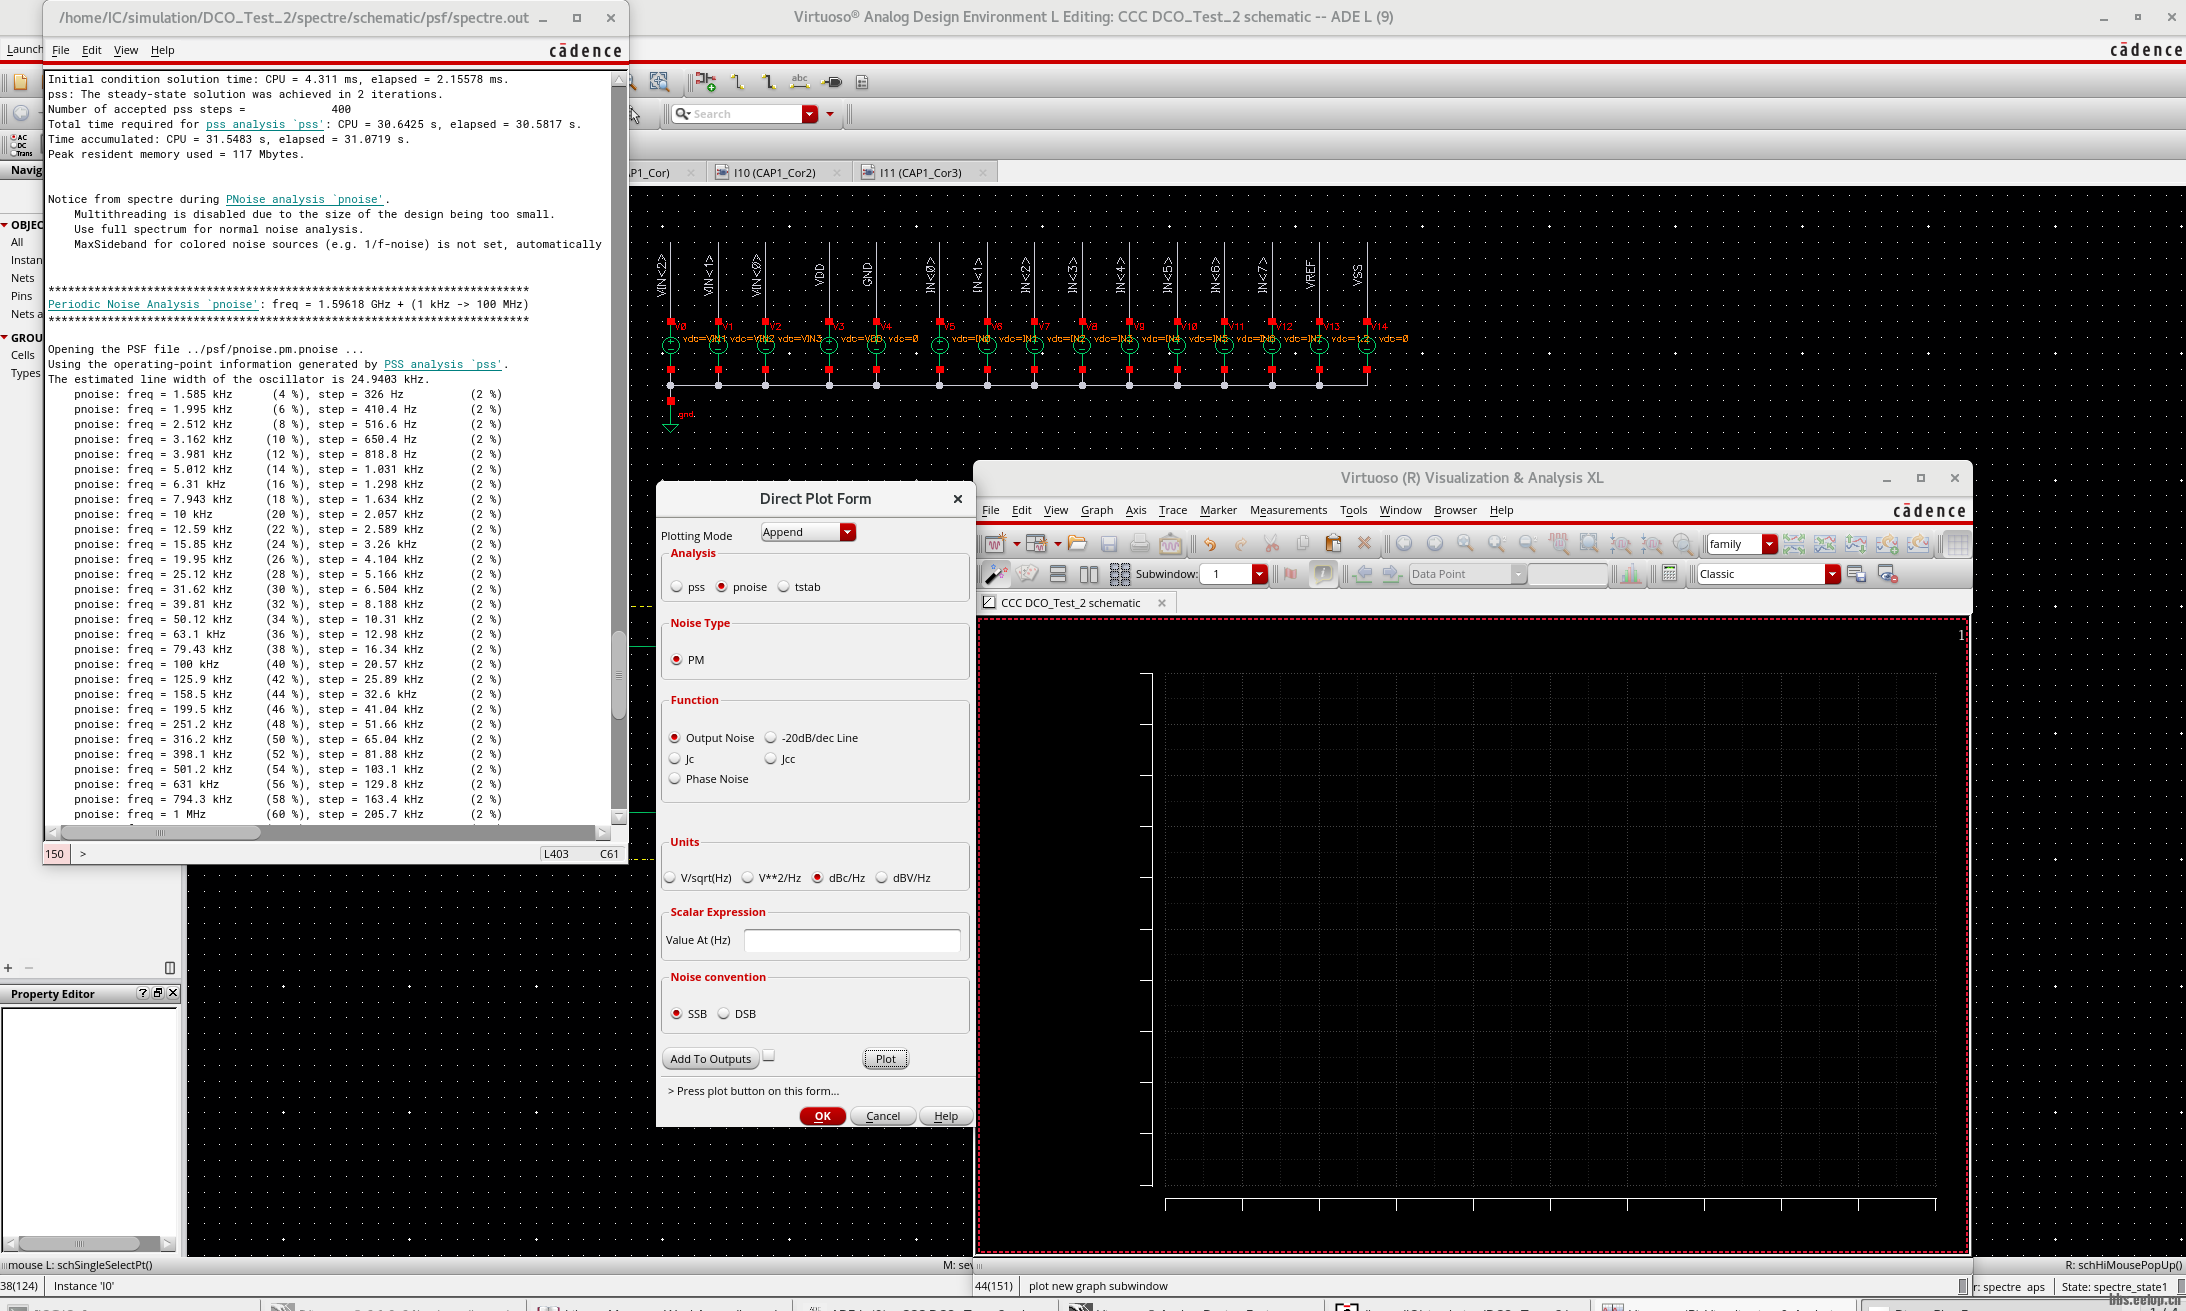This screenshot has height=1311, width=2186.
Task: Choose dBV/Hz units radio button
Action: pos(882,878)
